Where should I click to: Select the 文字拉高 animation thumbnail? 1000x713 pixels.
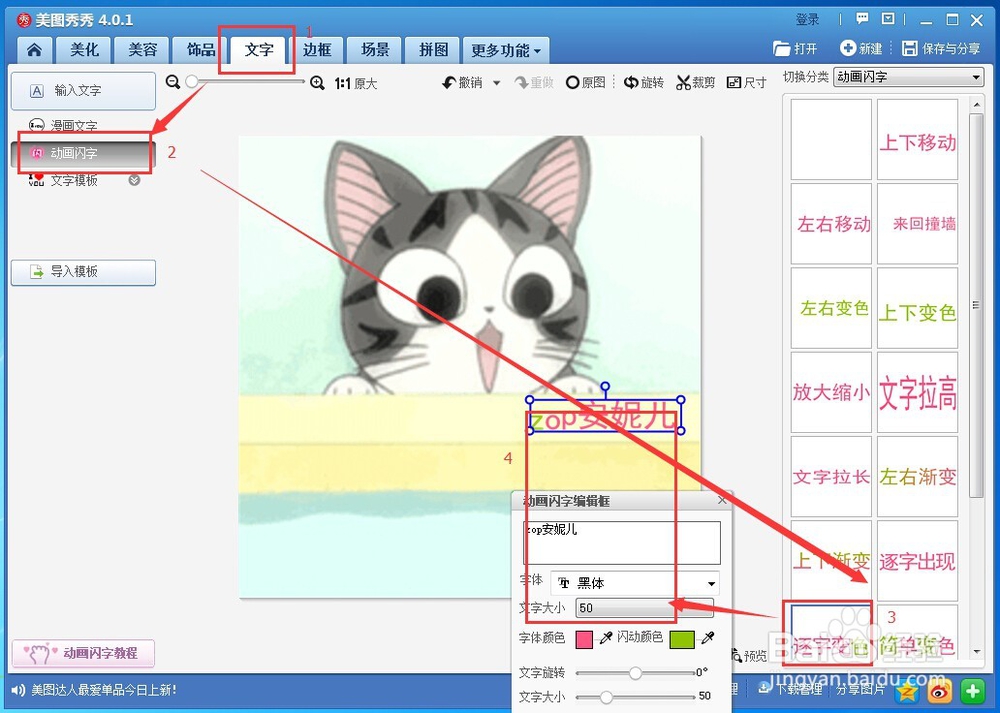[917, 392]
